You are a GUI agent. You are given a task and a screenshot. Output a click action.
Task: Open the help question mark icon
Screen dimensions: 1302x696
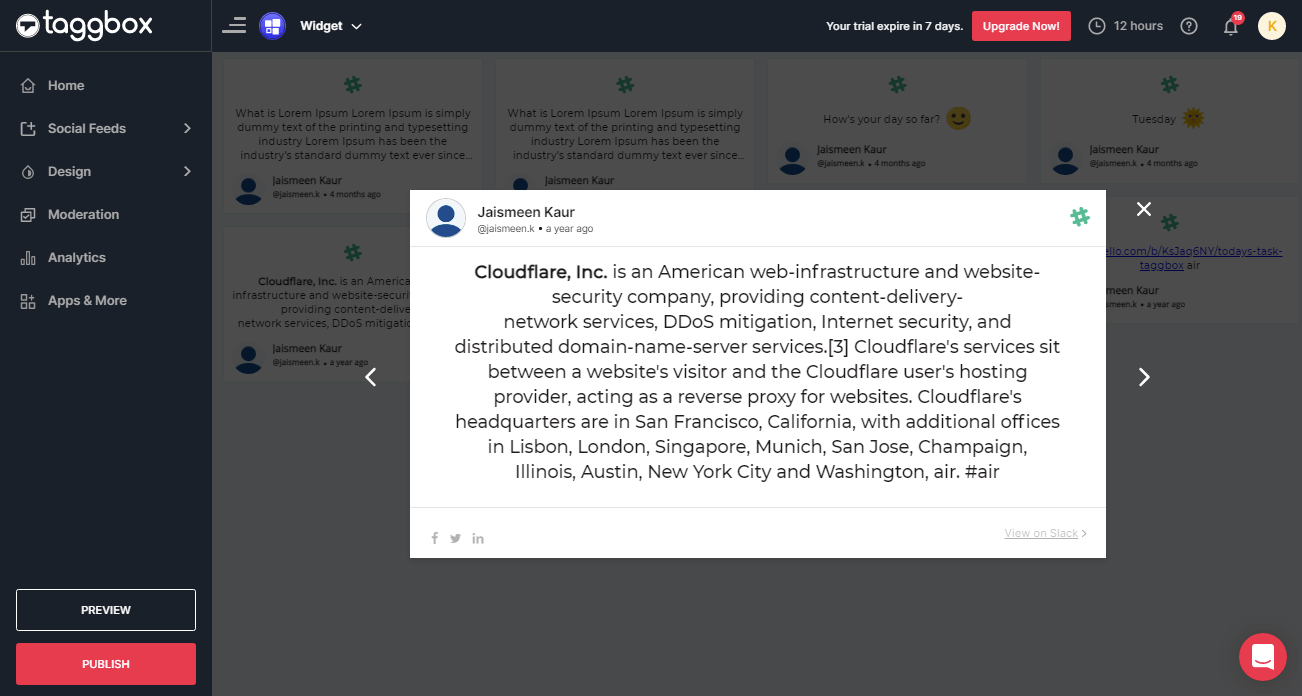(x=1189, y=26)
